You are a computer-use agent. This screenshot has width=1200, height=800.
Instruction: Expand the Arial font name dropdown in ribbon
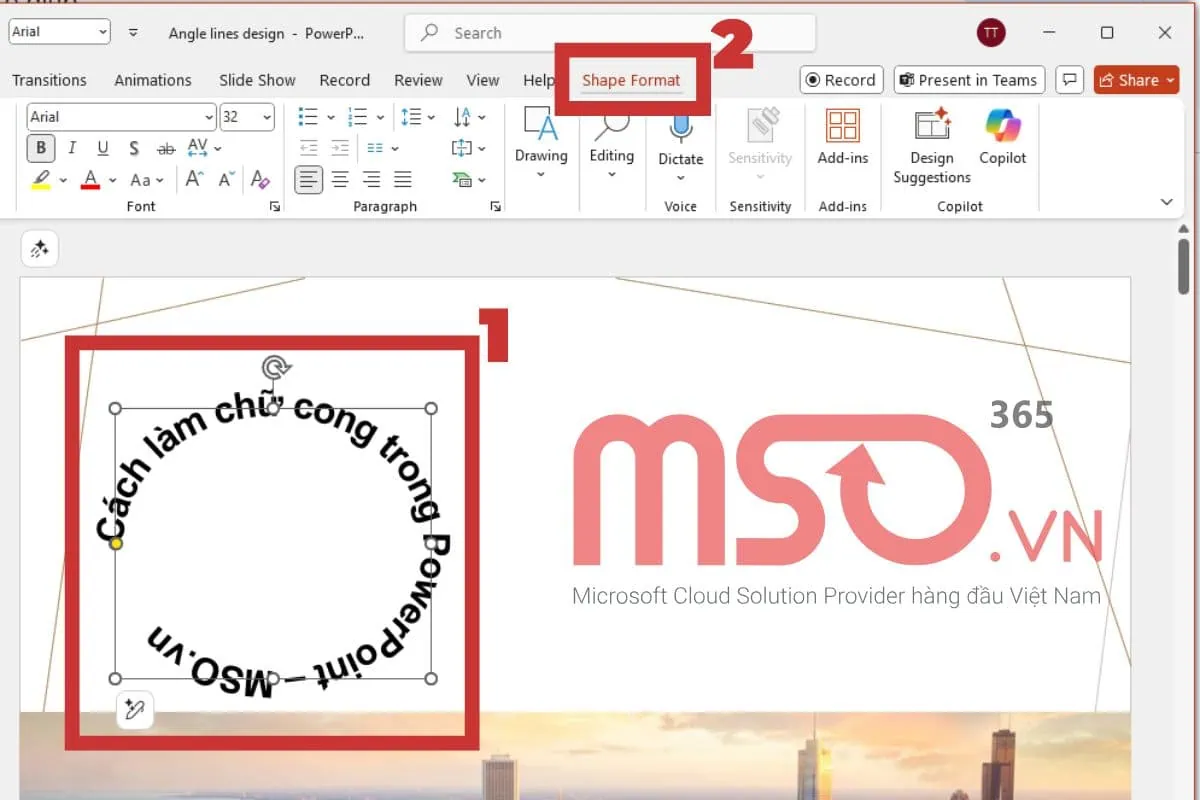click(x=208, y=117)
